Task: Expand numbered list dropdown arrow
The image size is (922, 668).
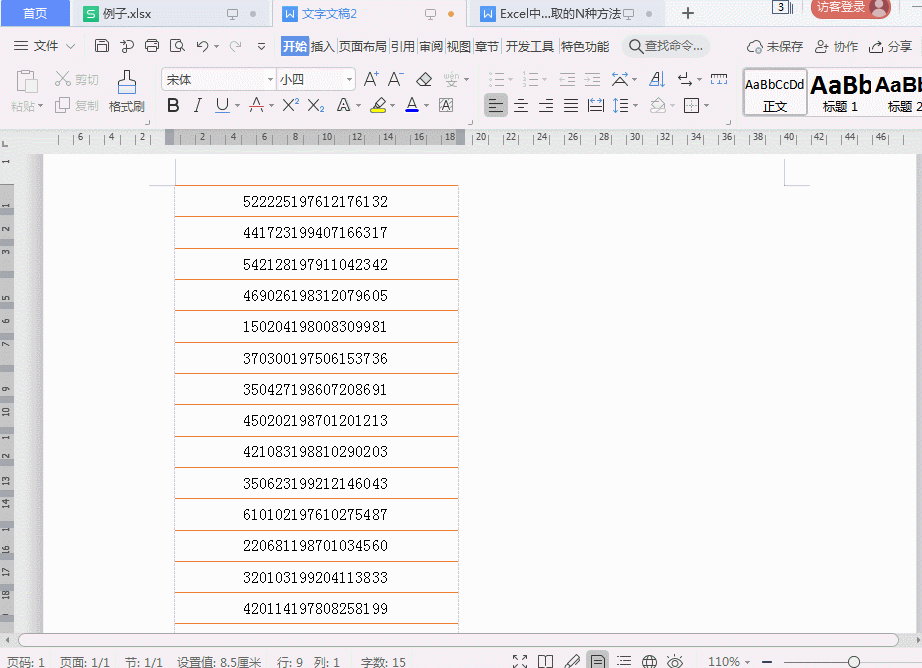Action: (544, 79)
